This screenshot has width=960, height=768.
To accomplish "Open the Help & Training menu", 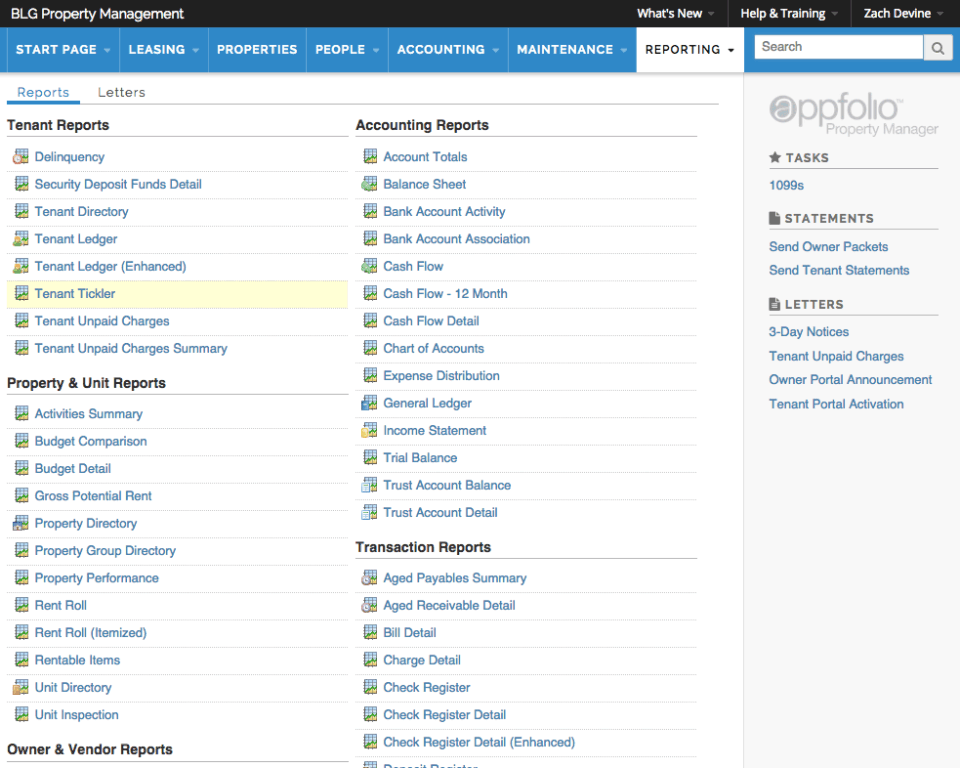I will click(x=790, y=14).
